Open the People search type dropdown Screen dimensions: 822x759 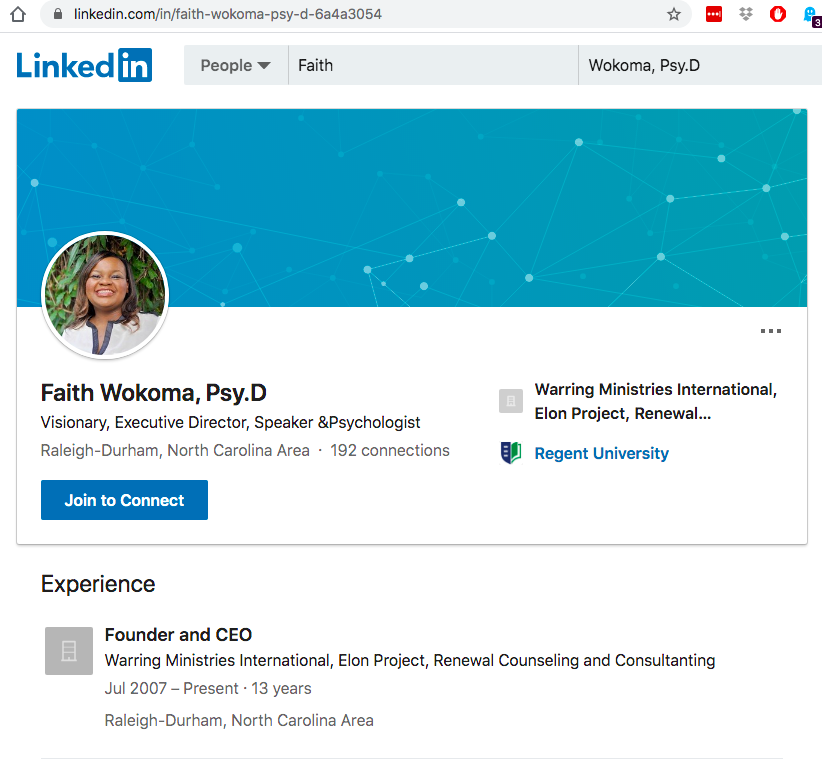tap(236, 65)
